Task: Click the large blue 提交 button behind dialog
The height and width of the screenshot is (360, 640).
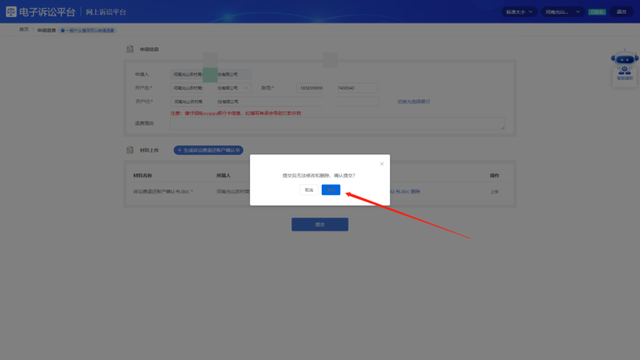Action: coord(320,224)
